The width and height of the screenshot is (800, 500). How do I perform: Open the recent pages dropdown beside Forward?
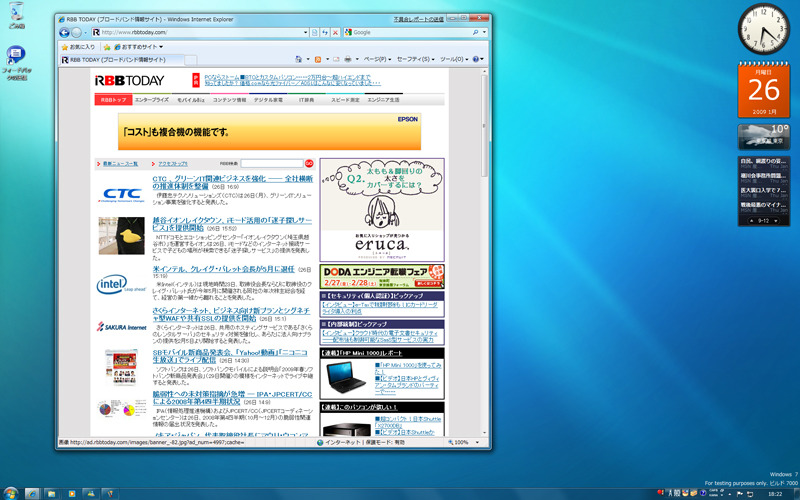(85, 33)
